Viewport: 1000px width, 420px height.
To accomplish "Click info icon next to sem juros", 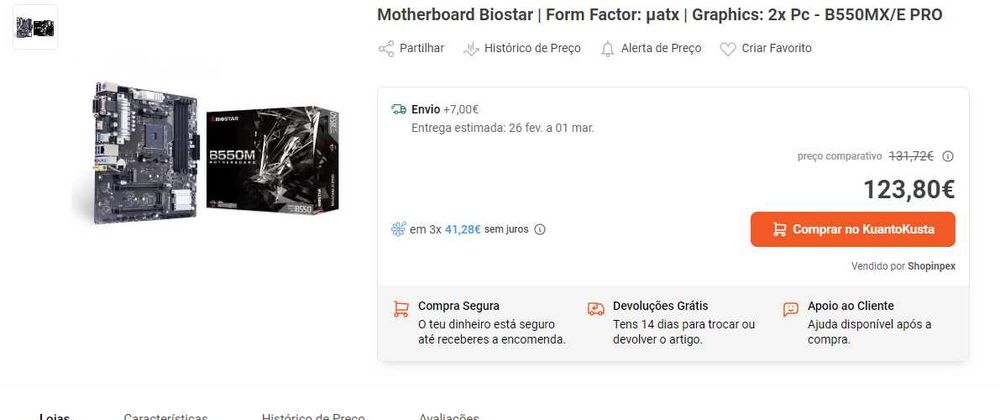I will click(540, 229).
